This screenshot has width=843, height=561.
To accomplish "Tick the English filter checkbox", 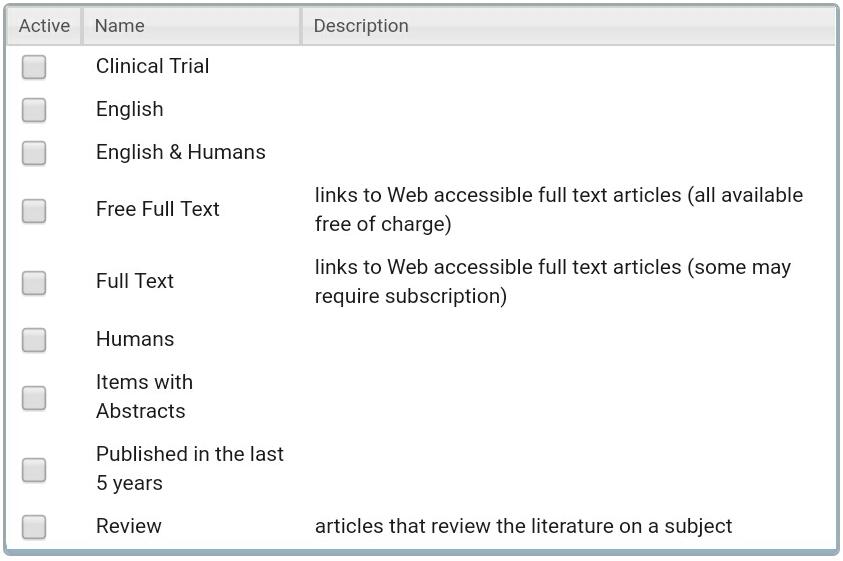I will coord(34,110).
